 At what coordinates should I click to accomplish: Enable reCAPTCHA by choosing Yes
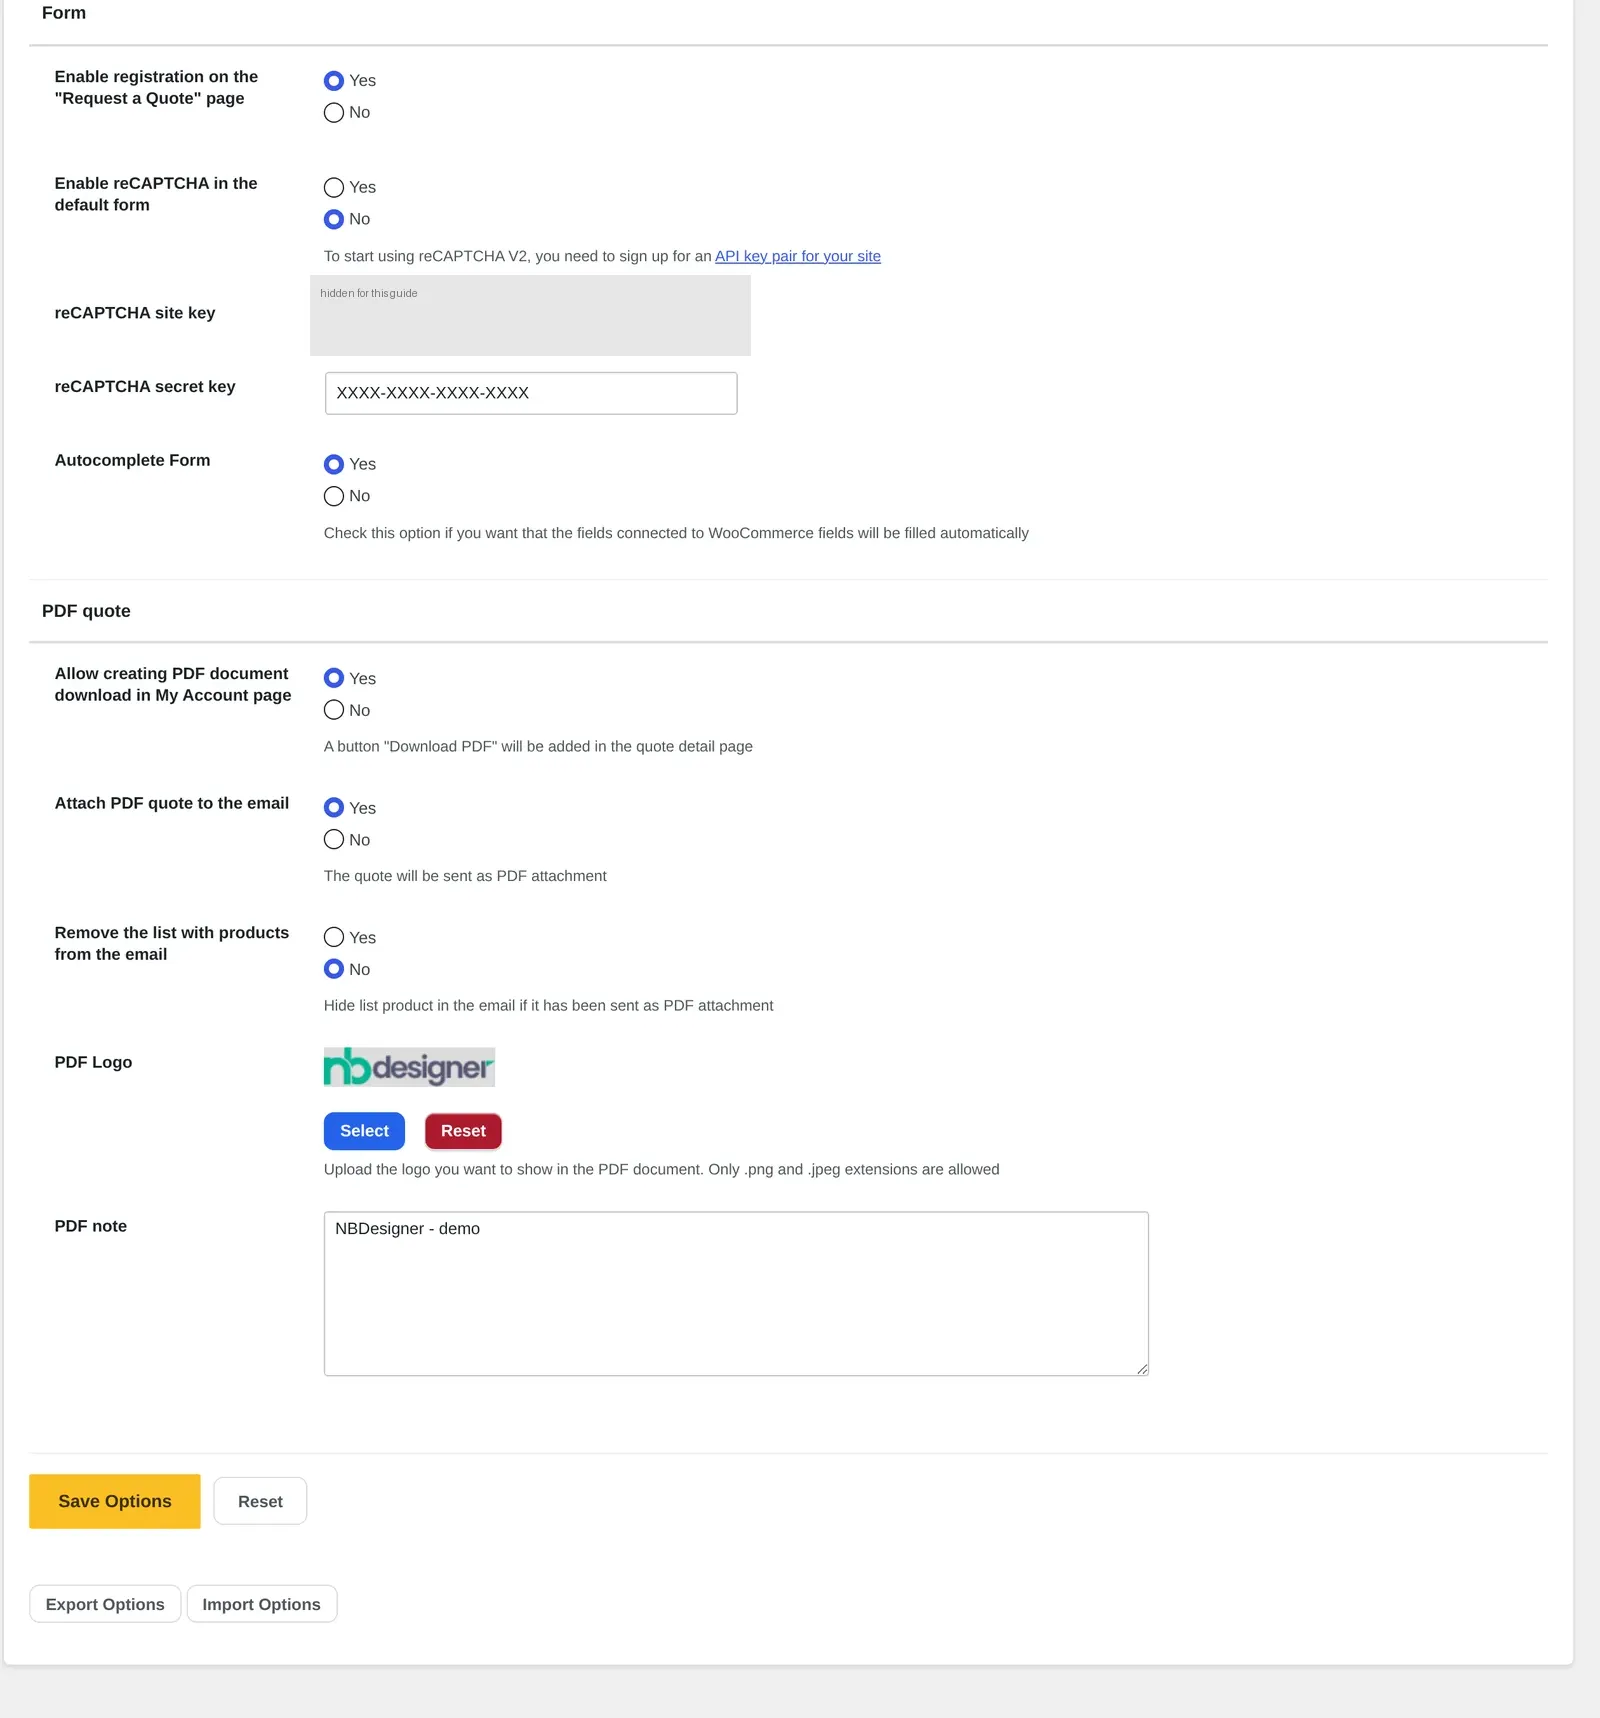pos(334,188)
